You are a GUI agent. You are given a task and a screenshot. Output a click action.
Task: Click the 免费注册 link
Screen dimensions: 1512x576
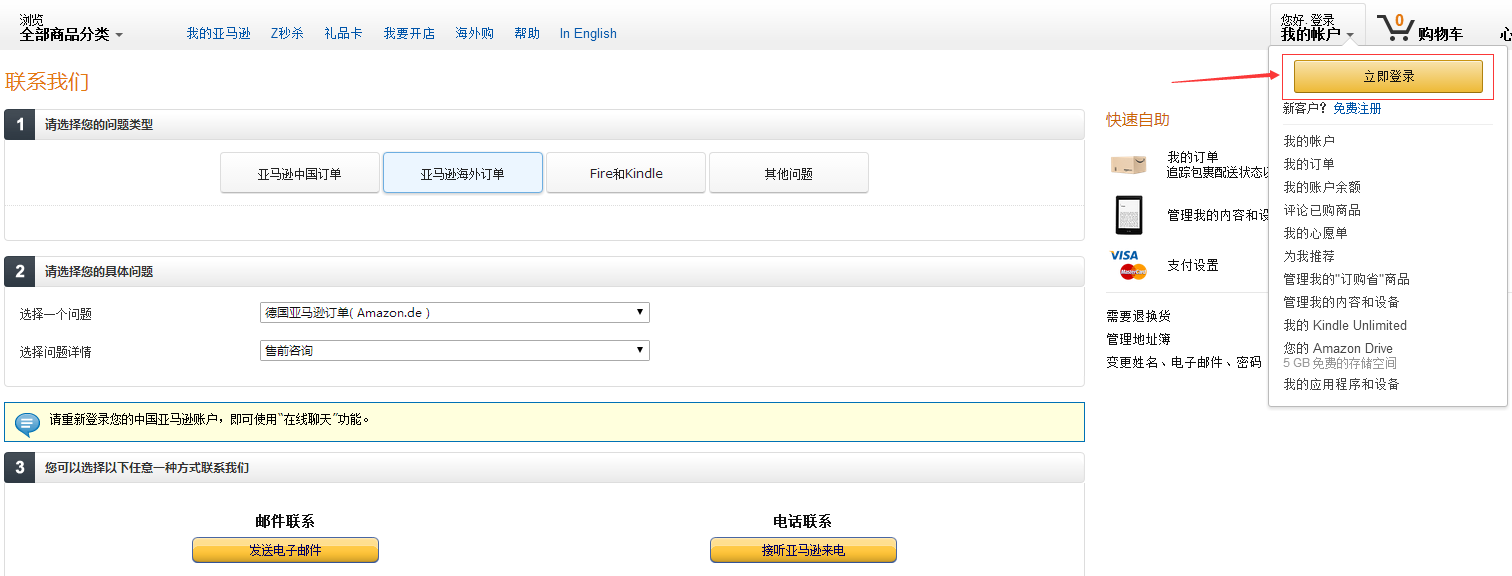pyautogui.click(x=1357, y=108)
